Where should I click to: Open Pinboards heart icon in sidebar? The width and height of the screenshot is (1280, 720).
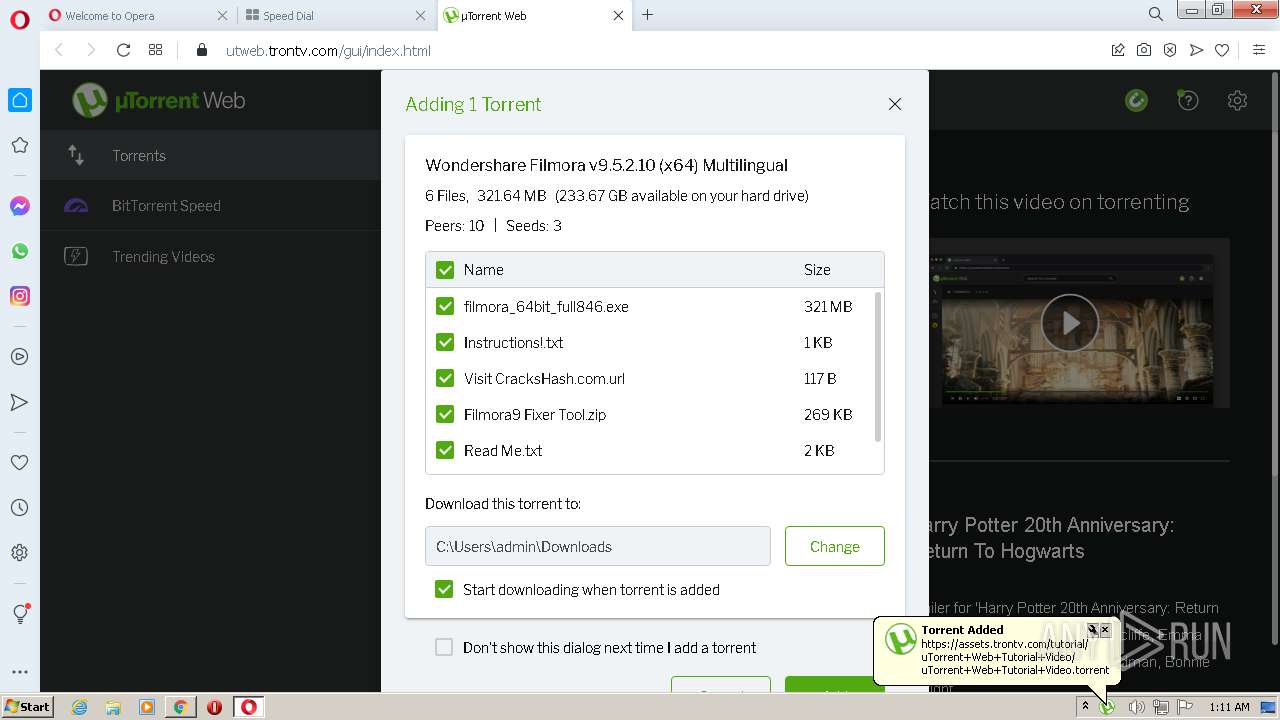point(20,463)
